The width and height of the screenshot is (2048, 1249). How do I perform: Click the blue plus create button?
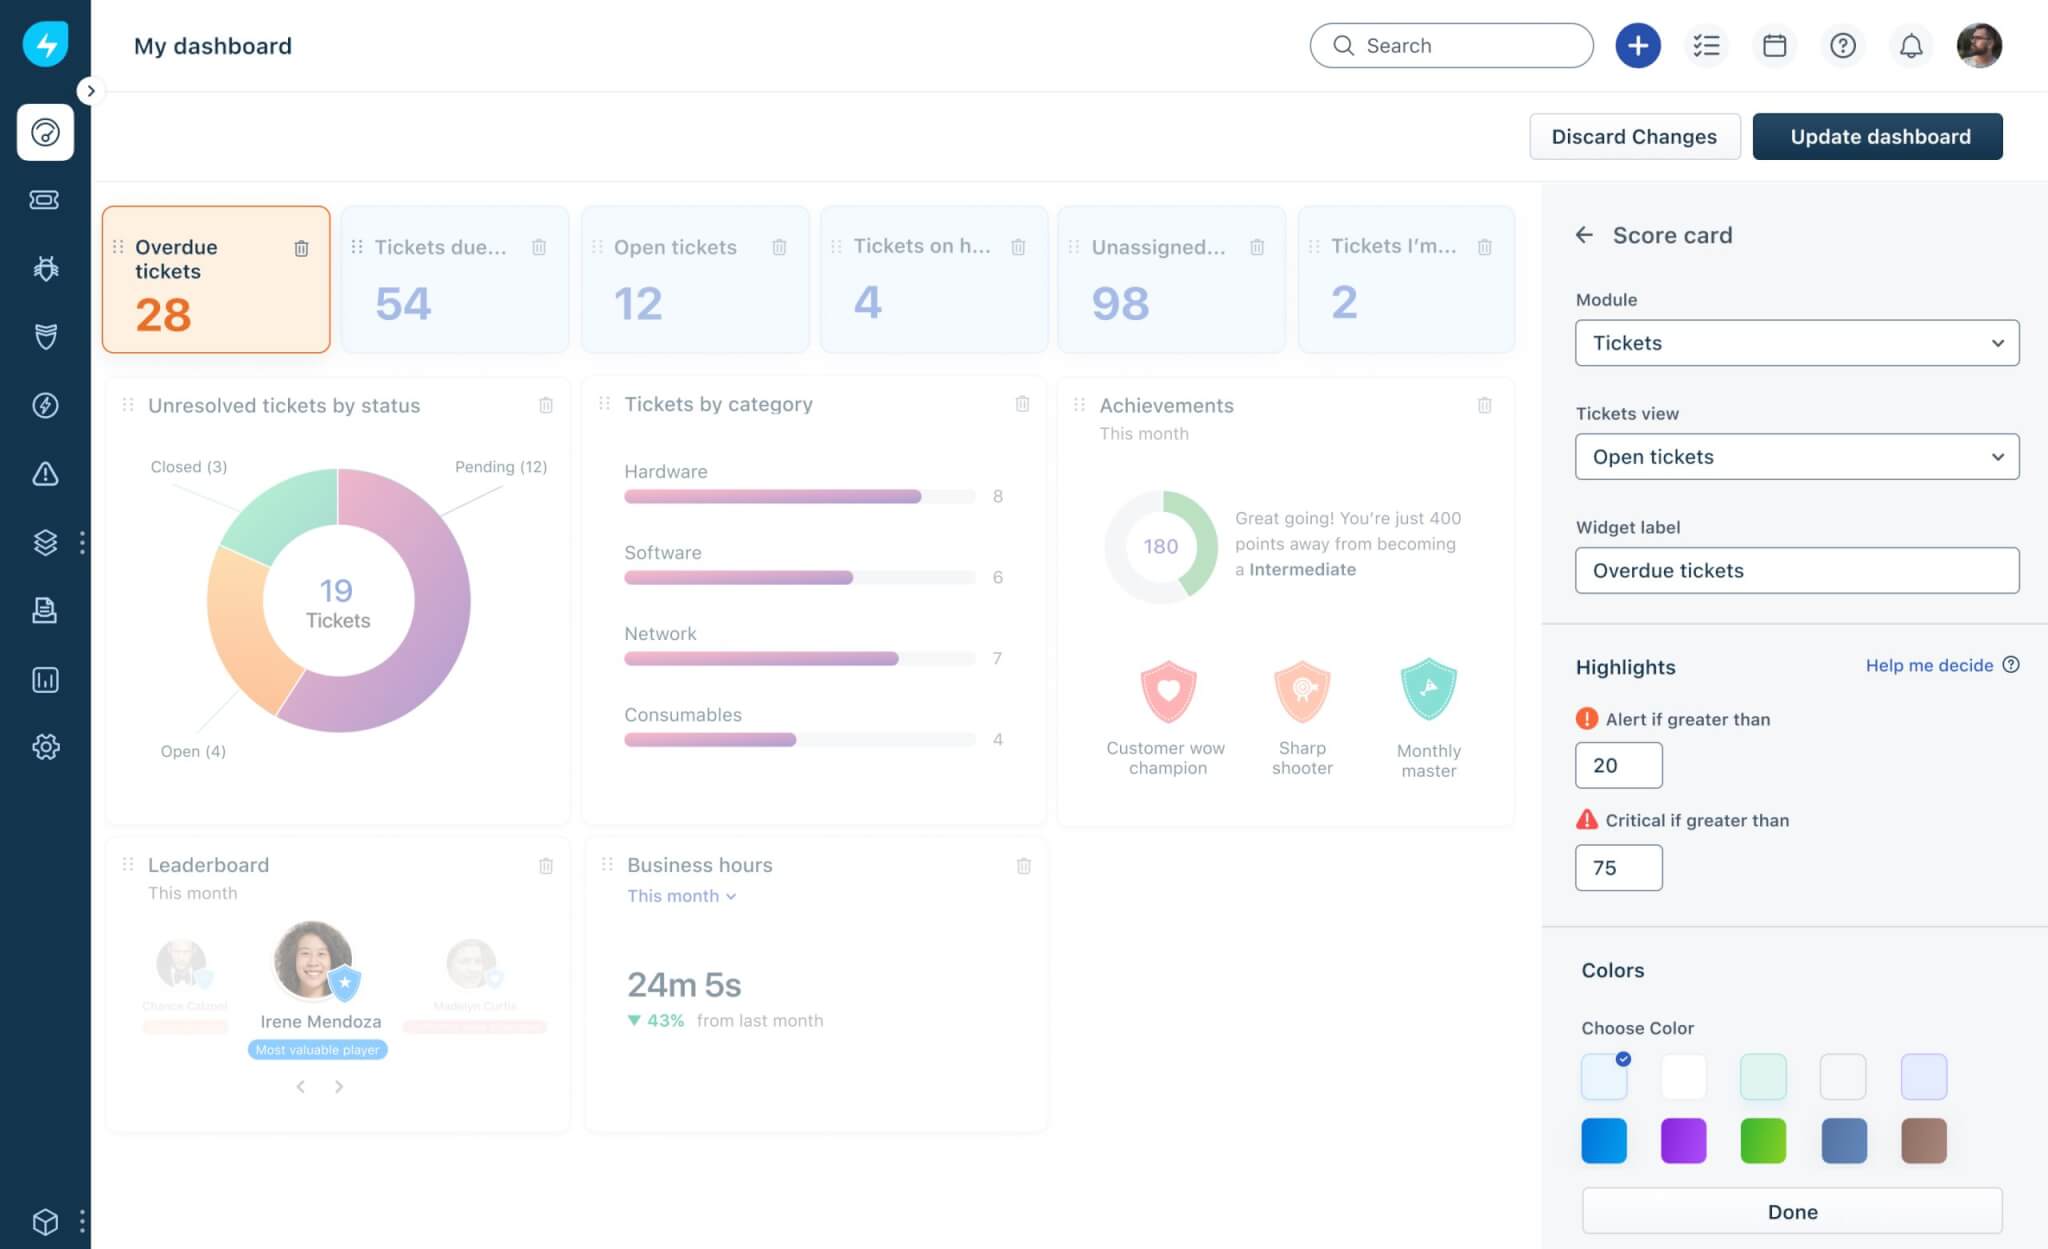pos(1638,46)
